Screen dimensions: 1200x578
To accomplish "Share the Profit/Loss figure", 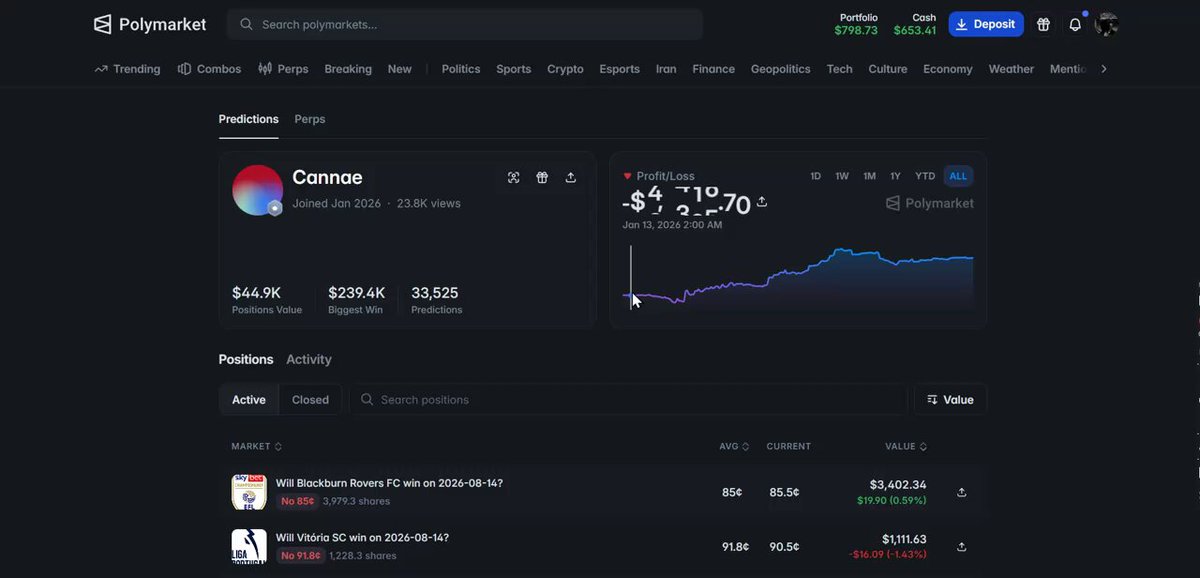I will 762,202.
